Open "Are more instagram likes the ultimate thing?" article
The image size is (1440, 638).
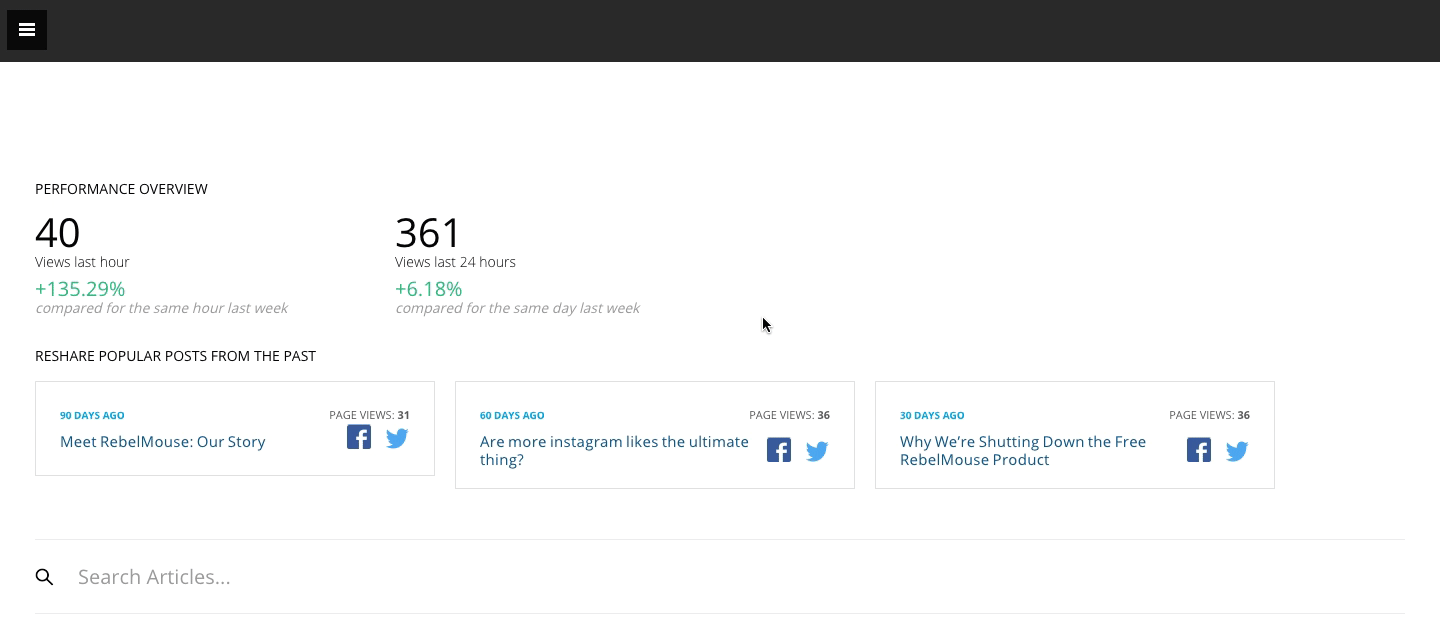point(614,451)
